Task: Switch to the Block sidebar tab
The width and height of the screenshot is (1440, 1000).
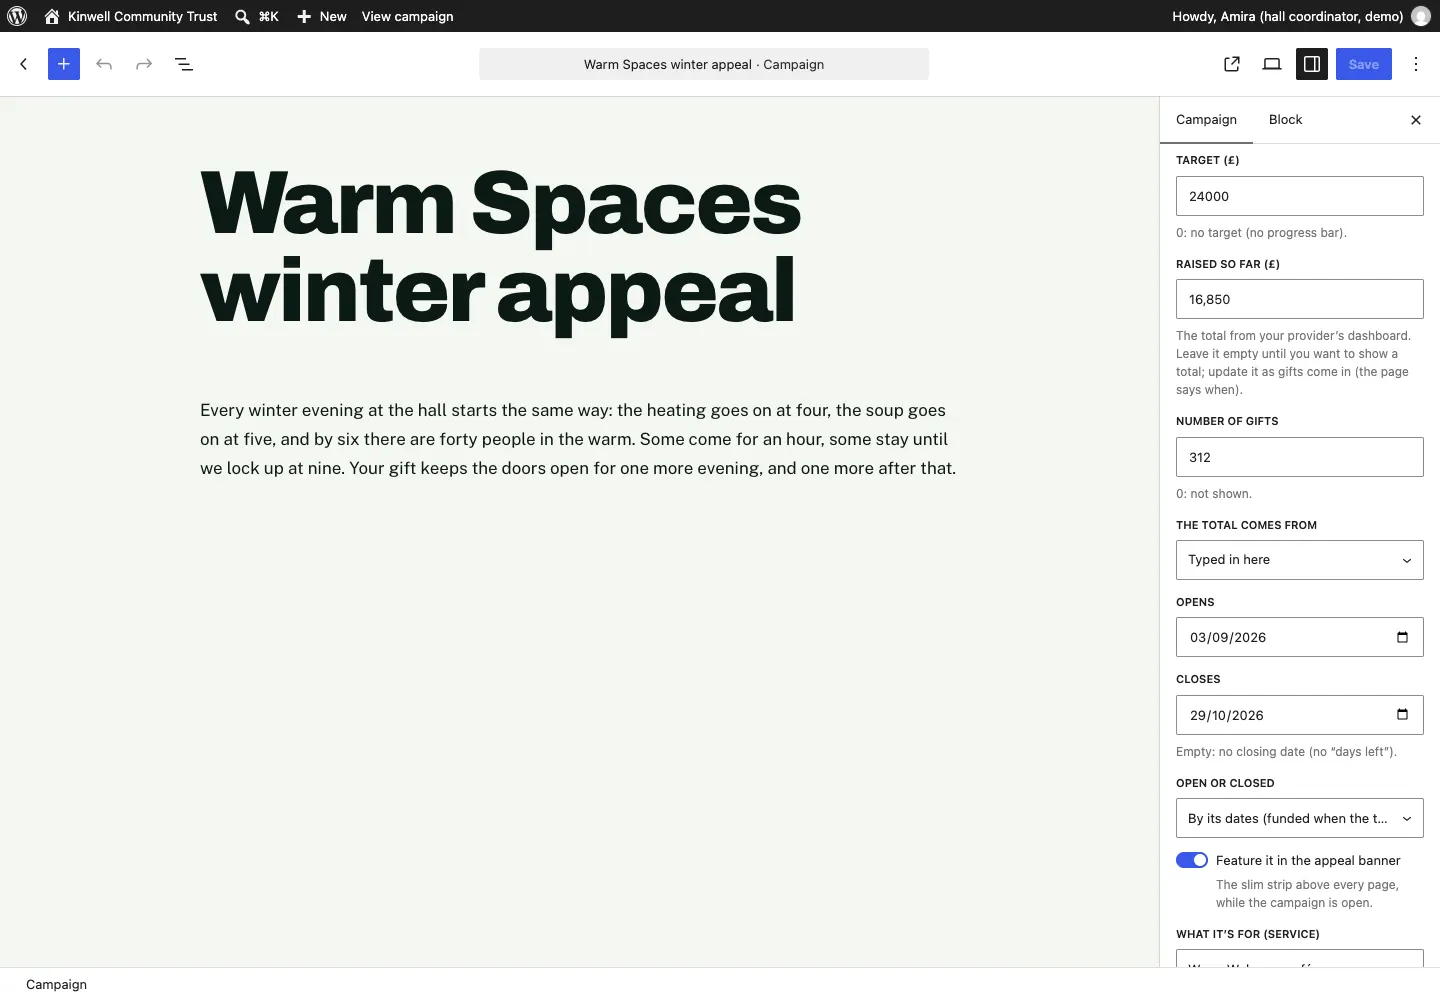Action: pos(1286,120)
